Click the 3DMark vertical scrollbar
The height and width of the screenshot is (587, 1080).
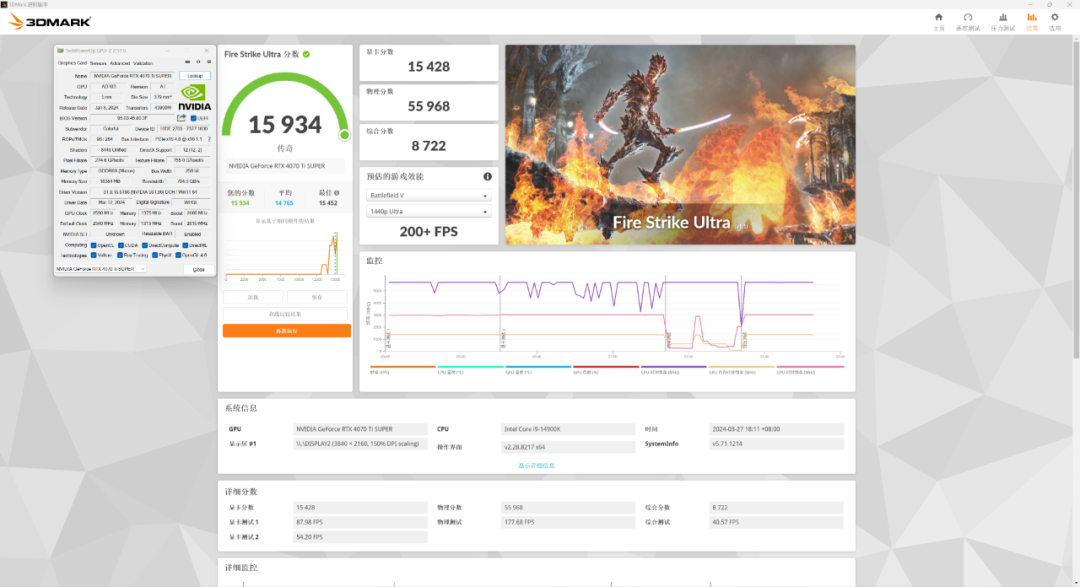(1076, 200)
